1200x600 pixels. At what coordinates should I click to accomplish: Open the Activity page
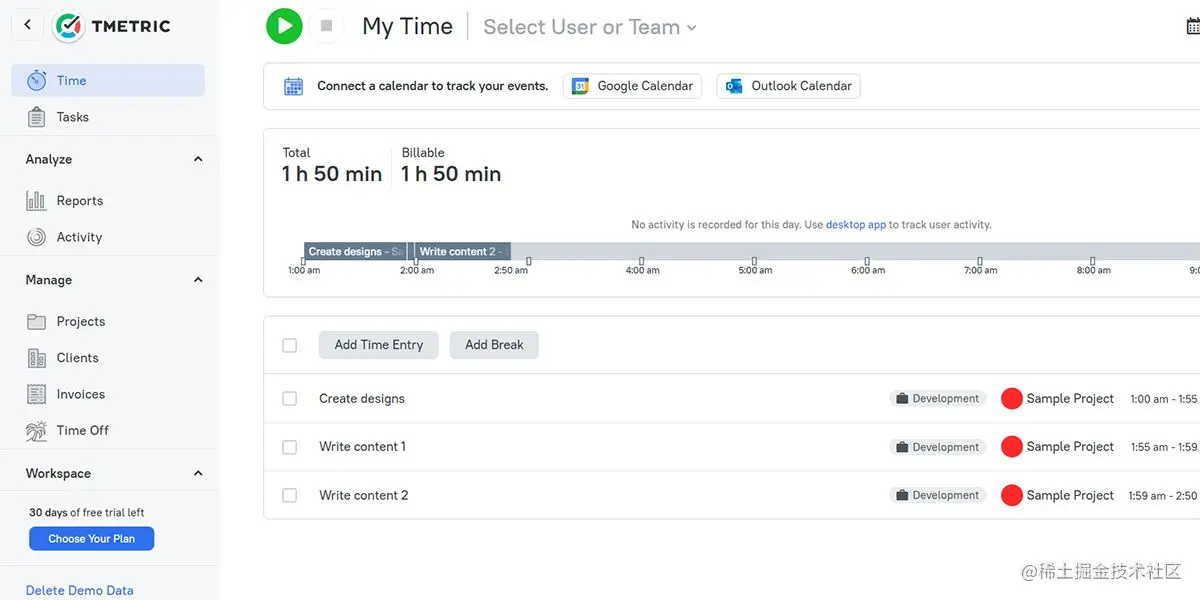click(x=79, y=237)
